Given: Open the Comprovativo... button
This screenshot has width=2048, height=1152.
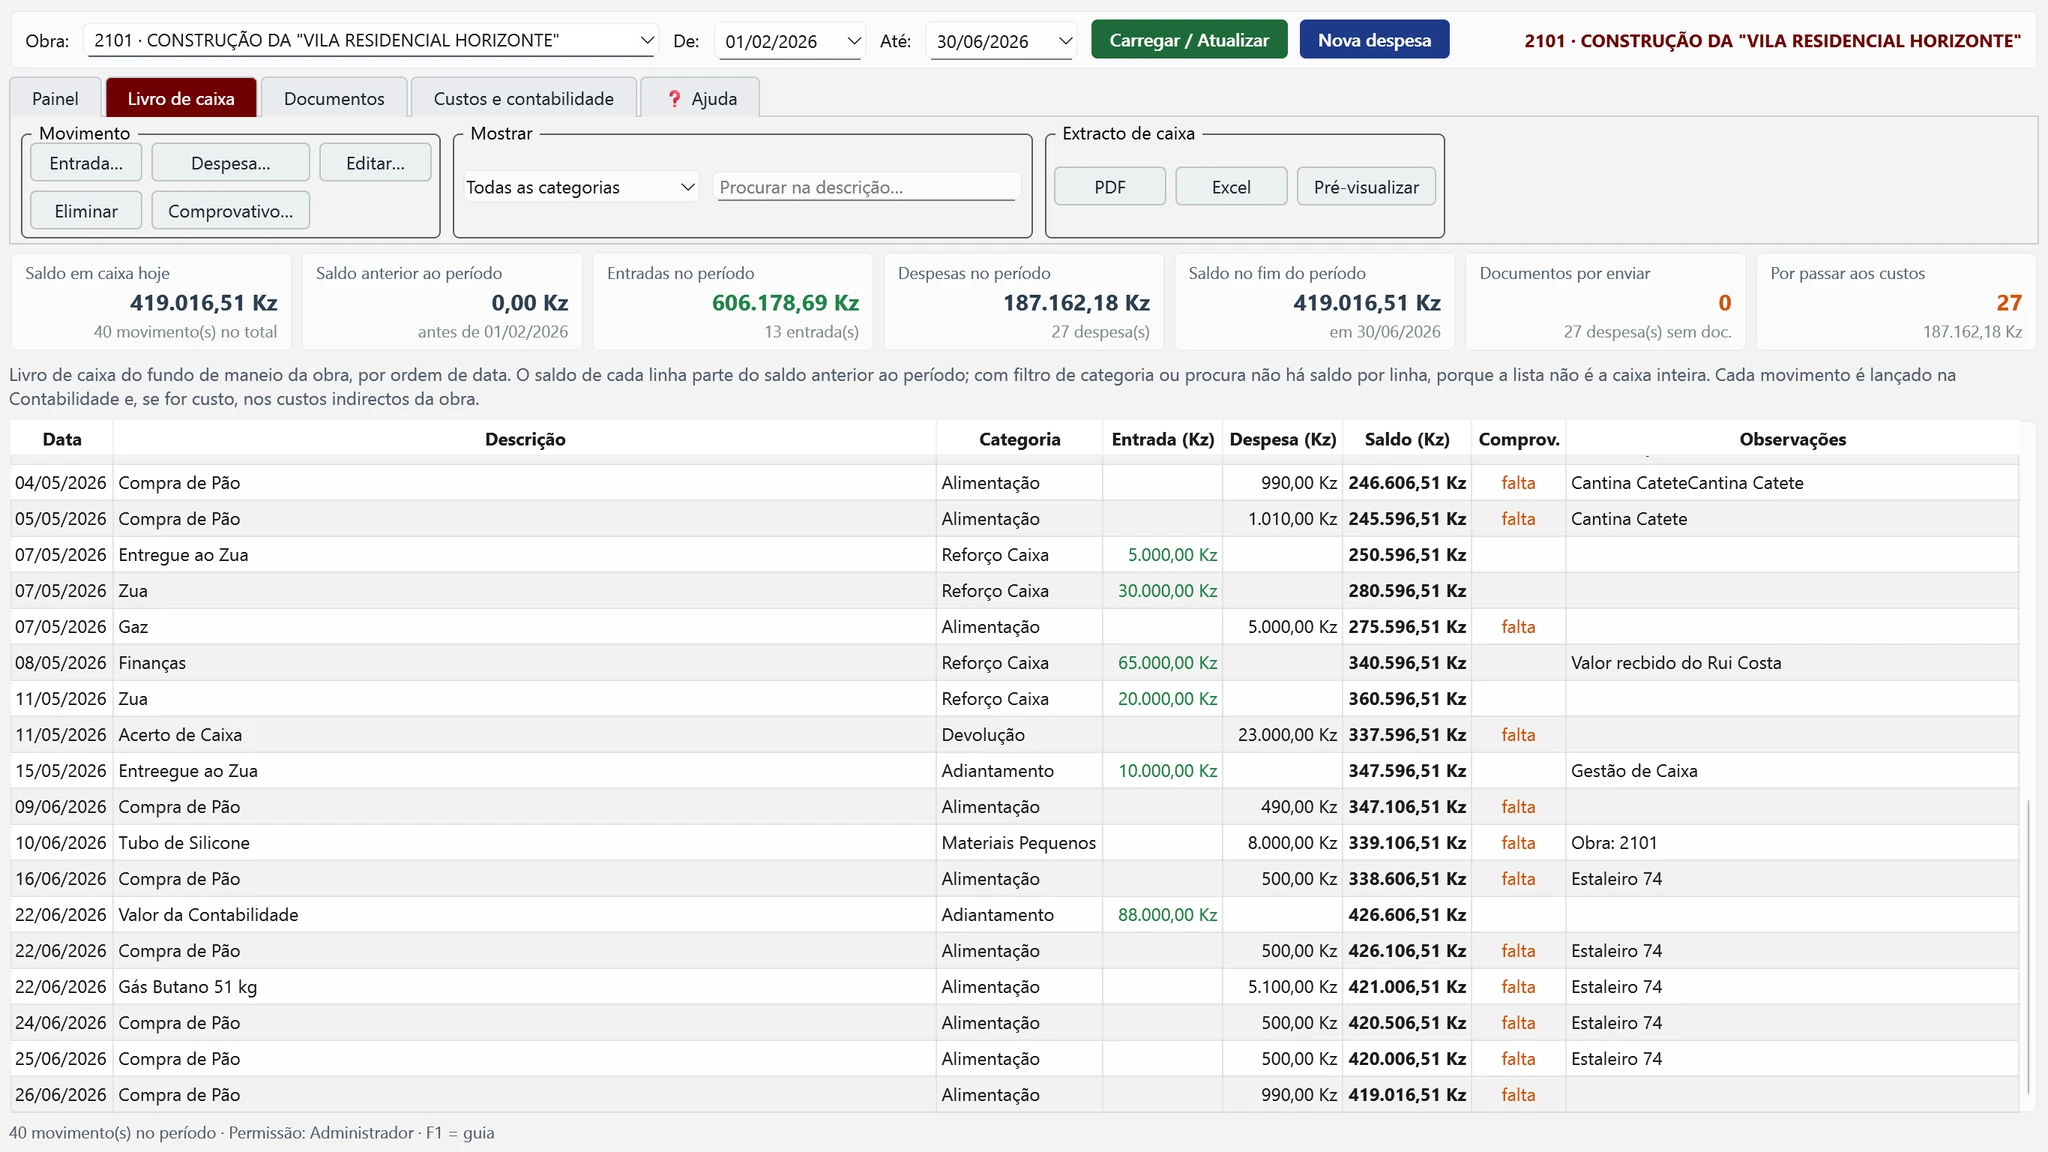Looking at the screenshot, I should [230, 211].
